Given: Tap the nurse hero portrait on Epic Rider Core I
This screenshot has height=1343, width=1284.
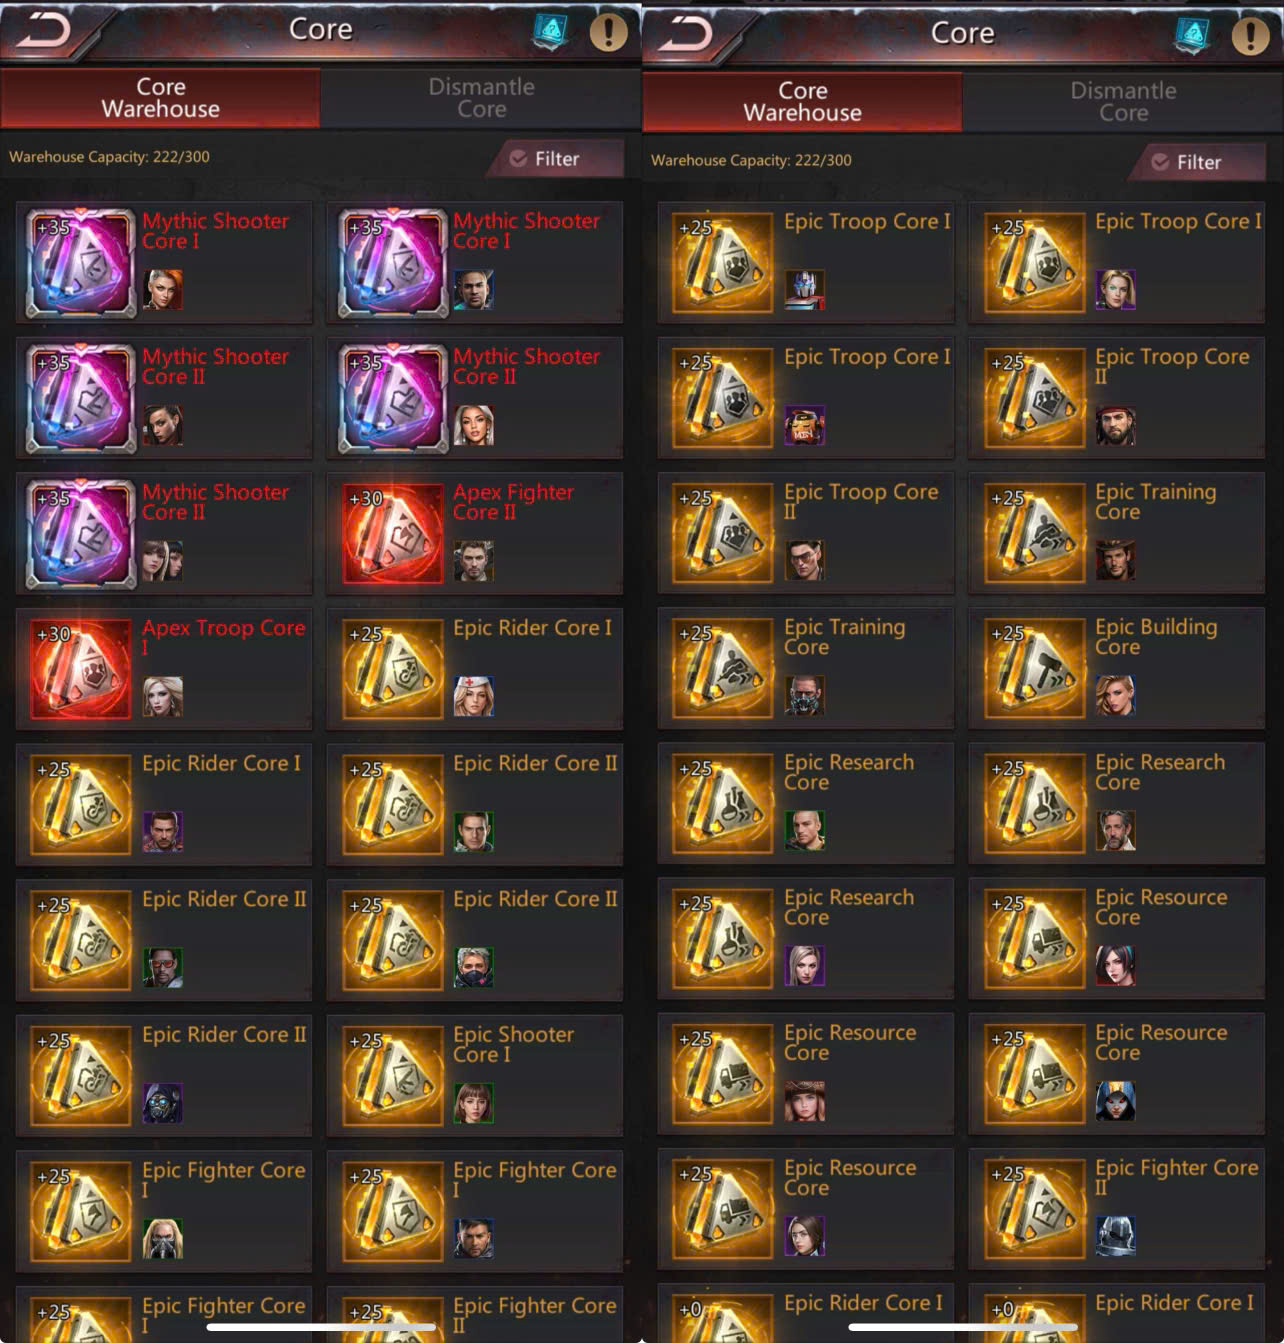Looking at the screenshot, I should tap(474, 696).
